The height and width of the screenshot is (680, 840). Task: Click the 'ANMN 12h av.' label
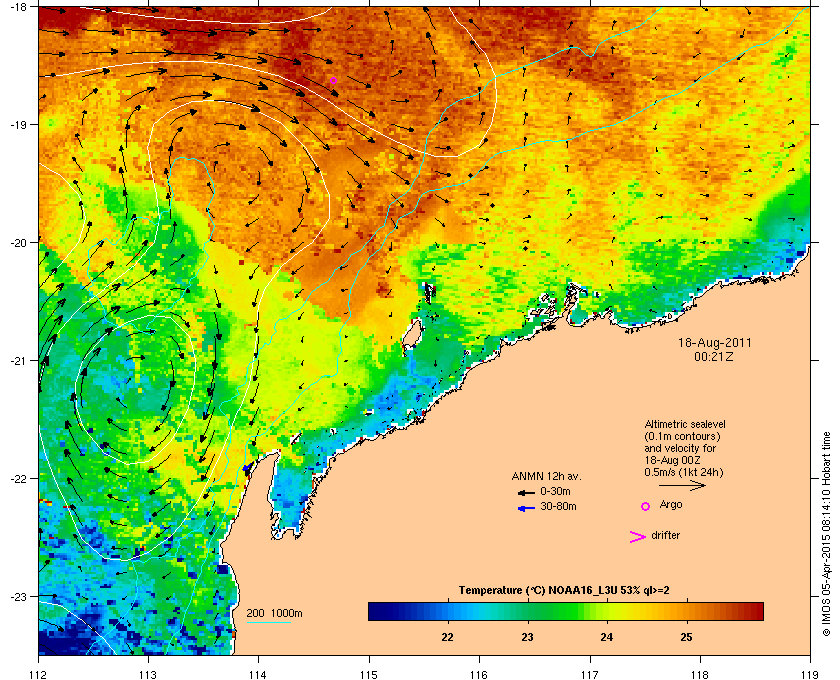[546, 476]
